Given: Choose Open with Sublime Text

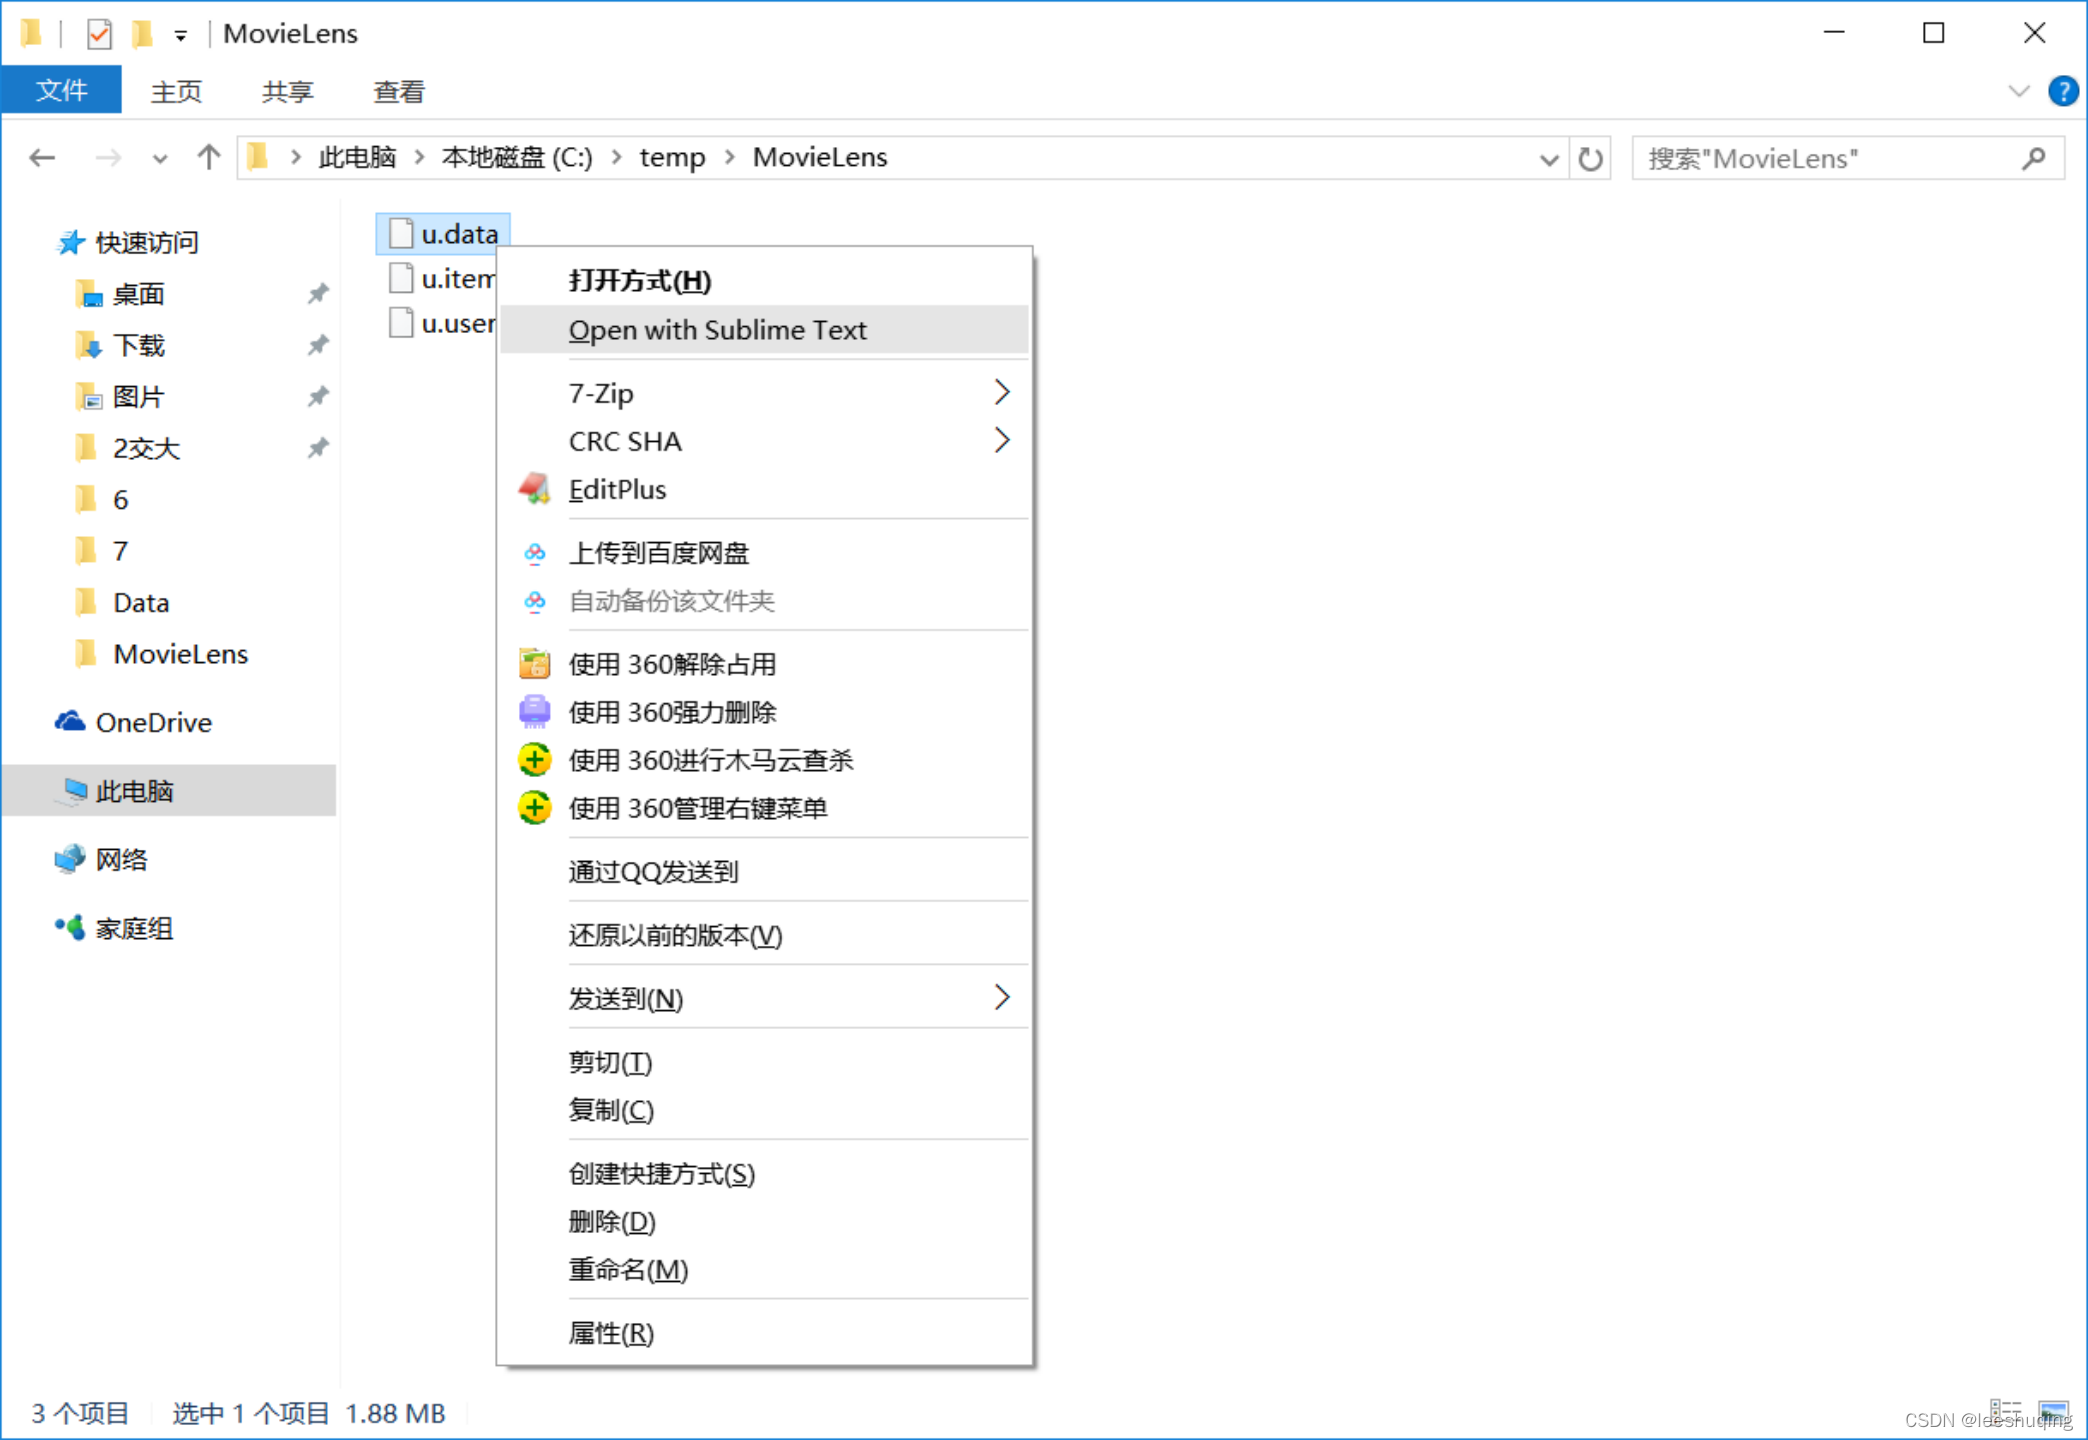Looking at the screenshot, I should tap(717, 330).
